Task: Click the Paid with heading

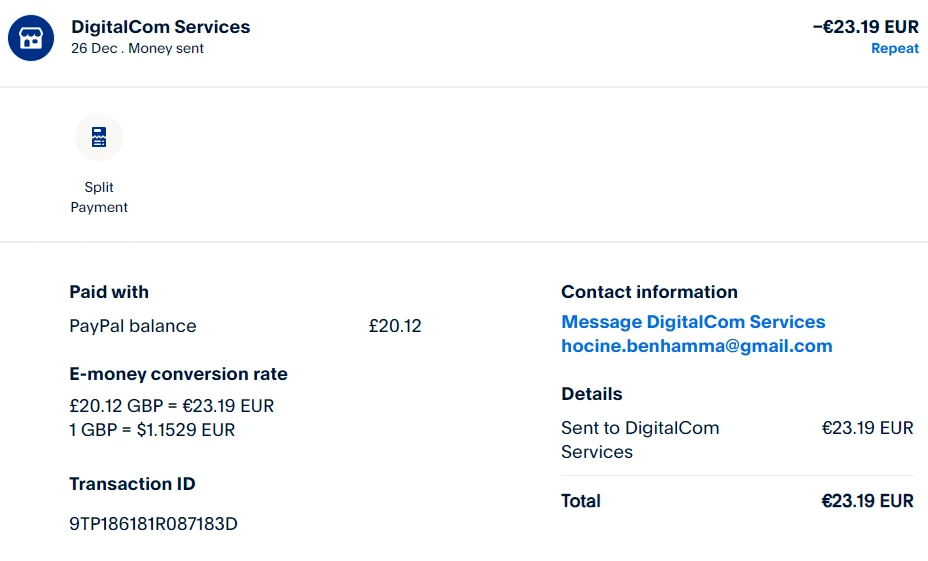Action: click(x=109, y=292)
